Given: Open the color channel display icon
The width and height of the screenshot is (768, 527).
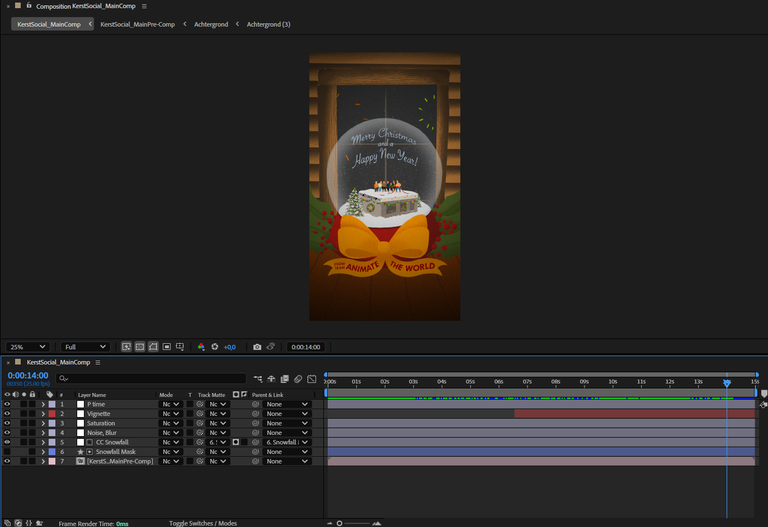Looking at the screenshot, I should [200, 347].
